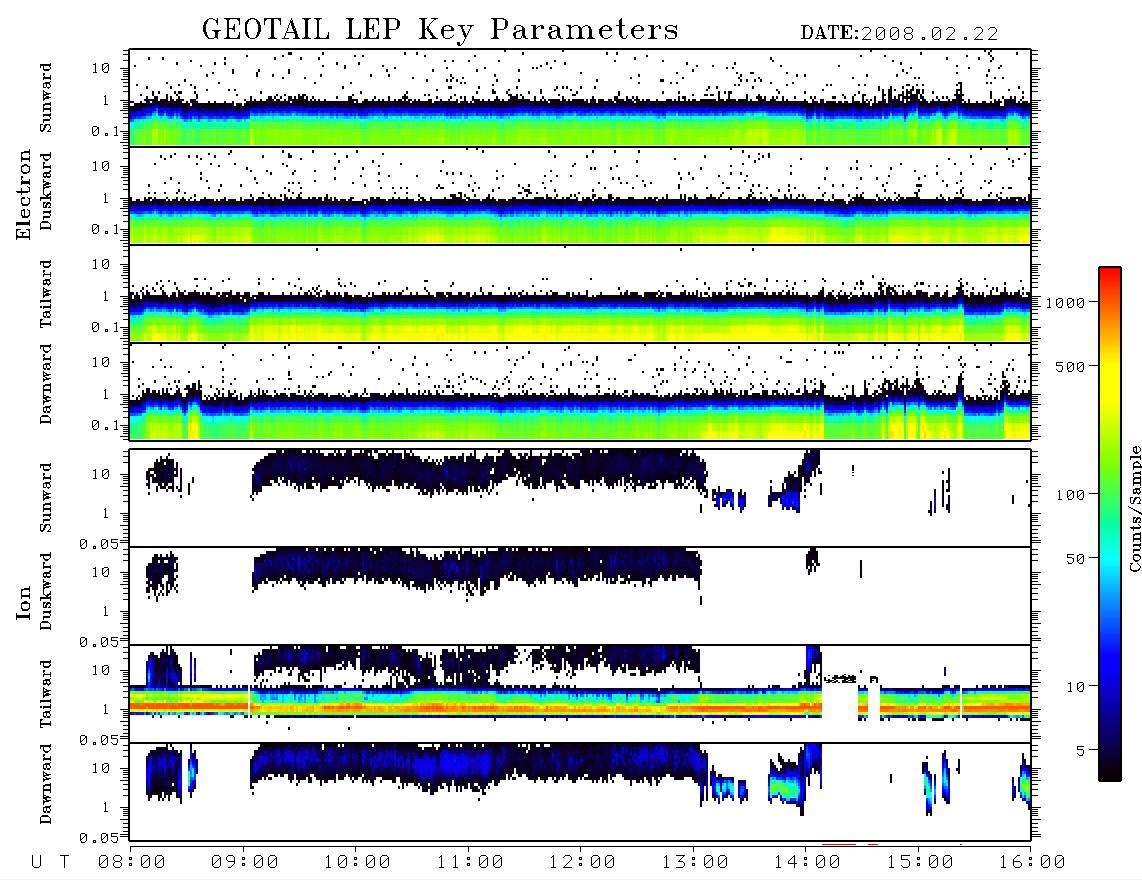
Task: Click the Ion Tailward spectrogram panel
Action: click(x=580, y=694)
